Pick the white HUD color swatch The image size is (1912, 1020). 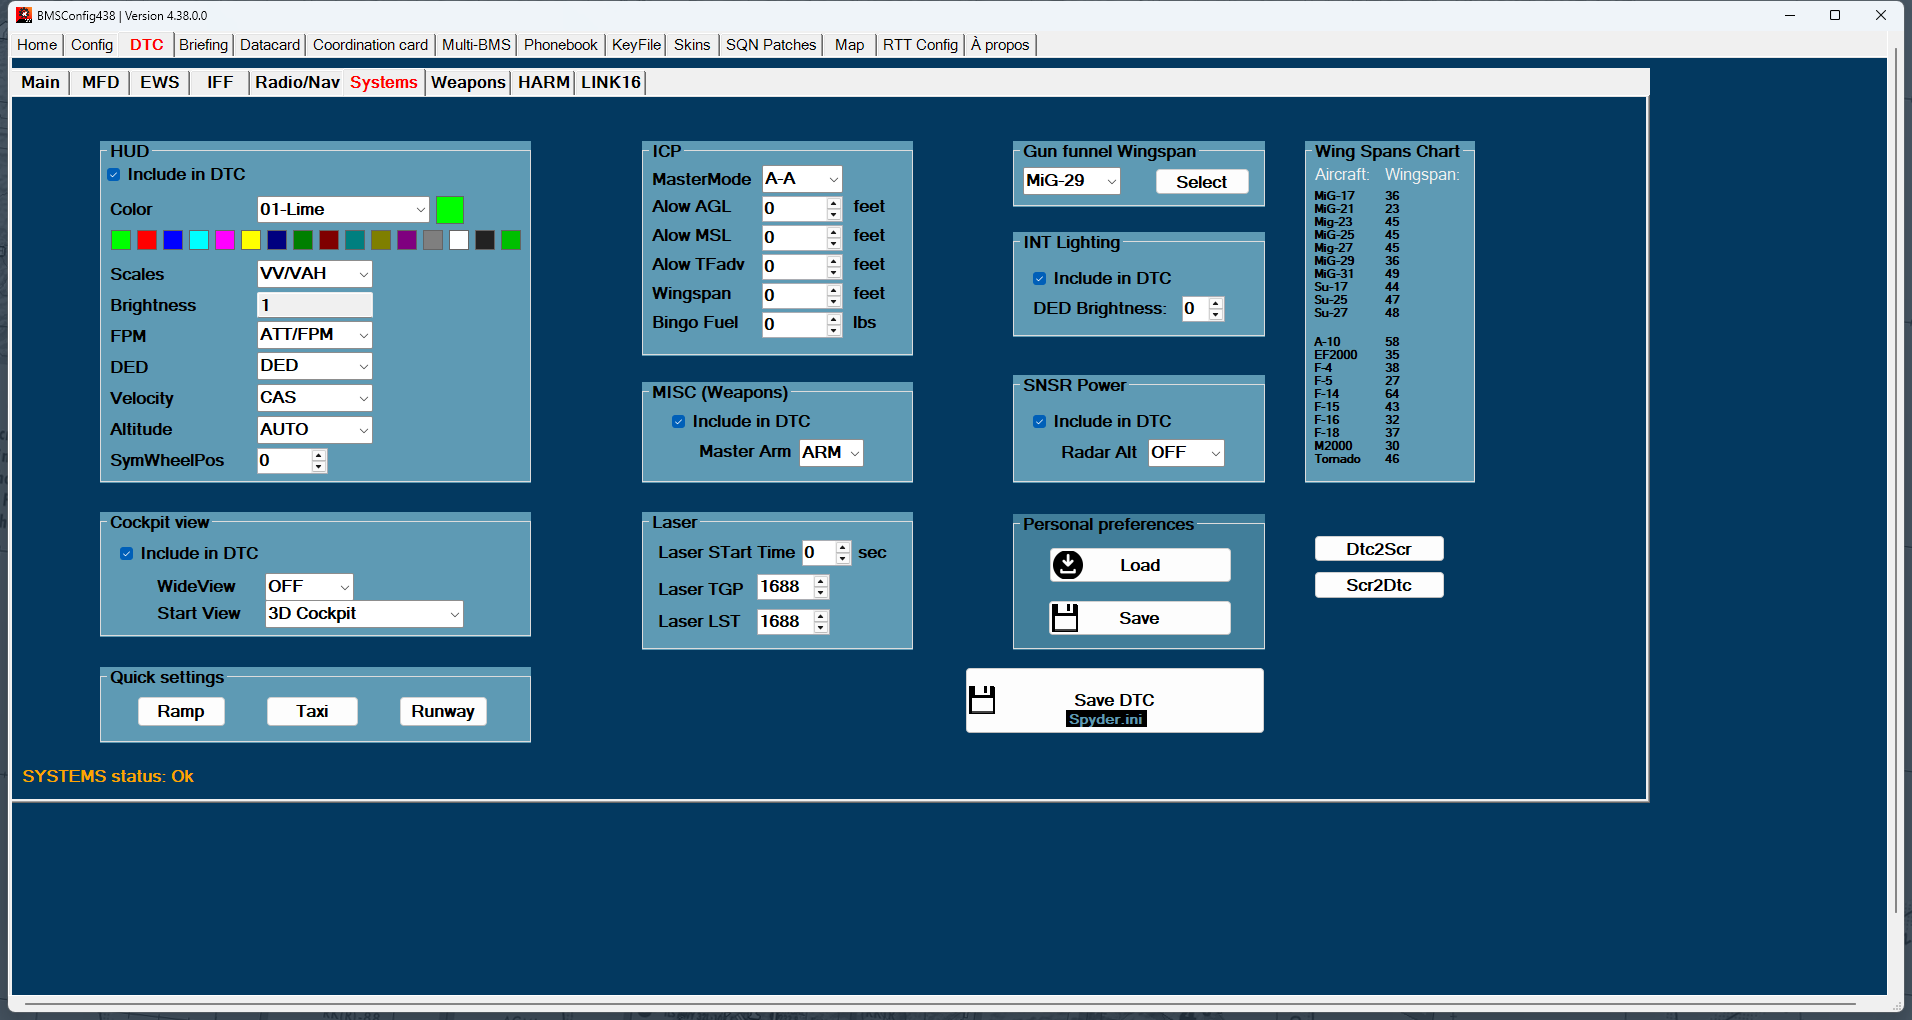(x=459, y=241)
